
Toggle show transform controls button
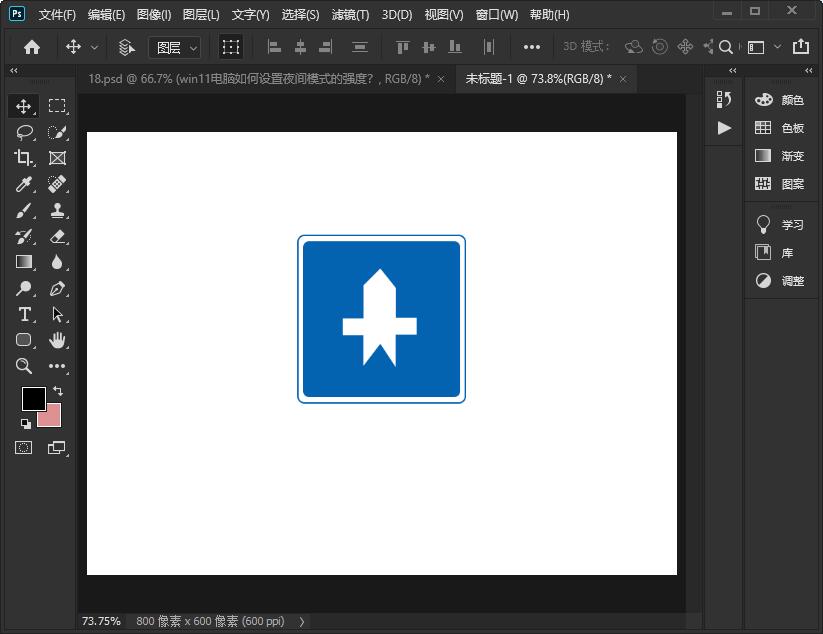click(x=231, y=47)
